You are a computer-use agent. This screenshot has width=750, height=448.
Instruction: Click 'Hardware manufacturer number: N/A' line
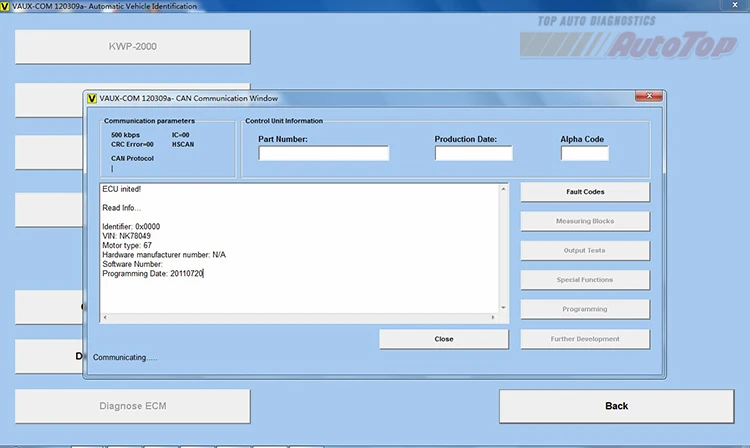(164, 255)
